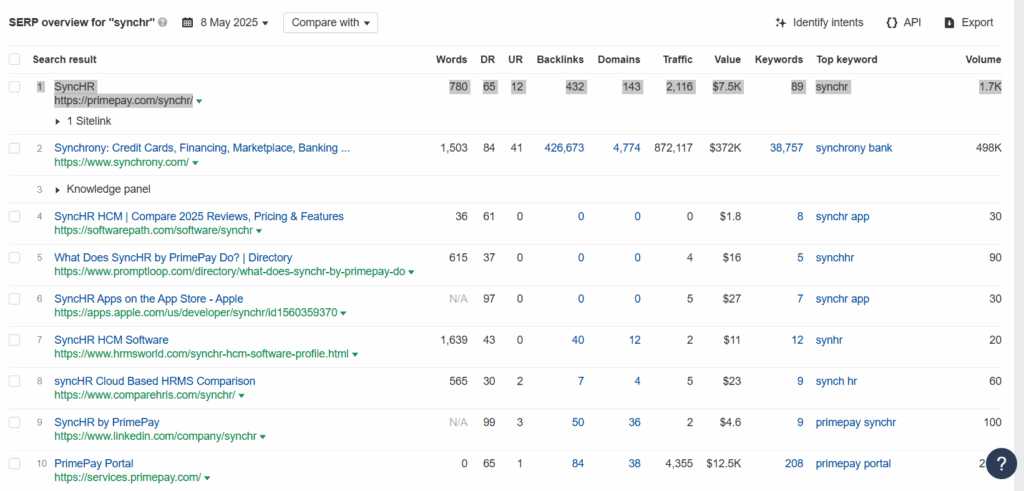Screen dimensions: 1024x491
Task: Click the Top keyword column header
Action: point(847,59)
